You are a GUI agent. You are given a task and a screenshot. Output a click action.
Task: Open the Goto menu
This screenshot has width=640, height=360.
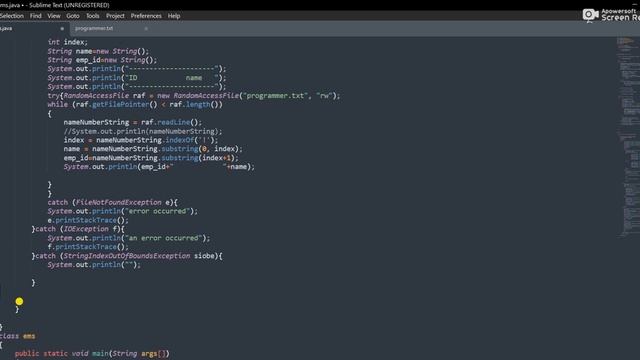tap(73, 16)
